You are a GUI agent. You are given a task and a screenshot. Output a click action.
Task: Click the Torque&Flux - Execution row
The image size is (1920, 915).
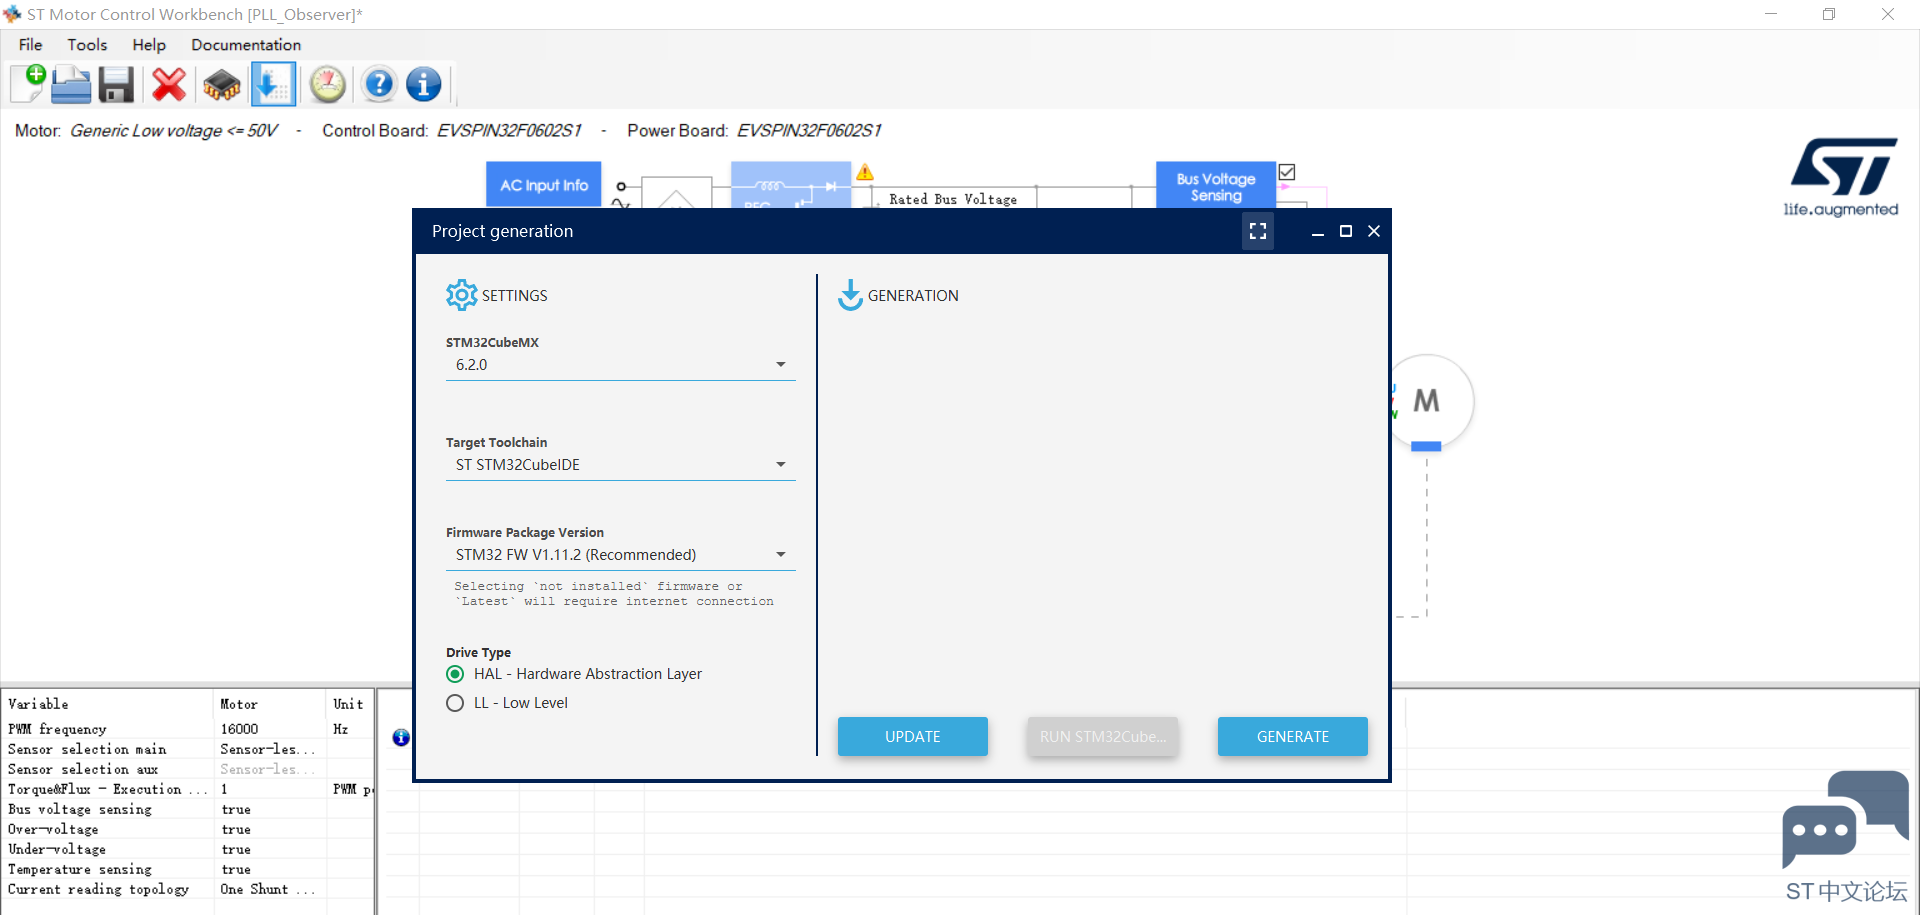coord(188,789)
